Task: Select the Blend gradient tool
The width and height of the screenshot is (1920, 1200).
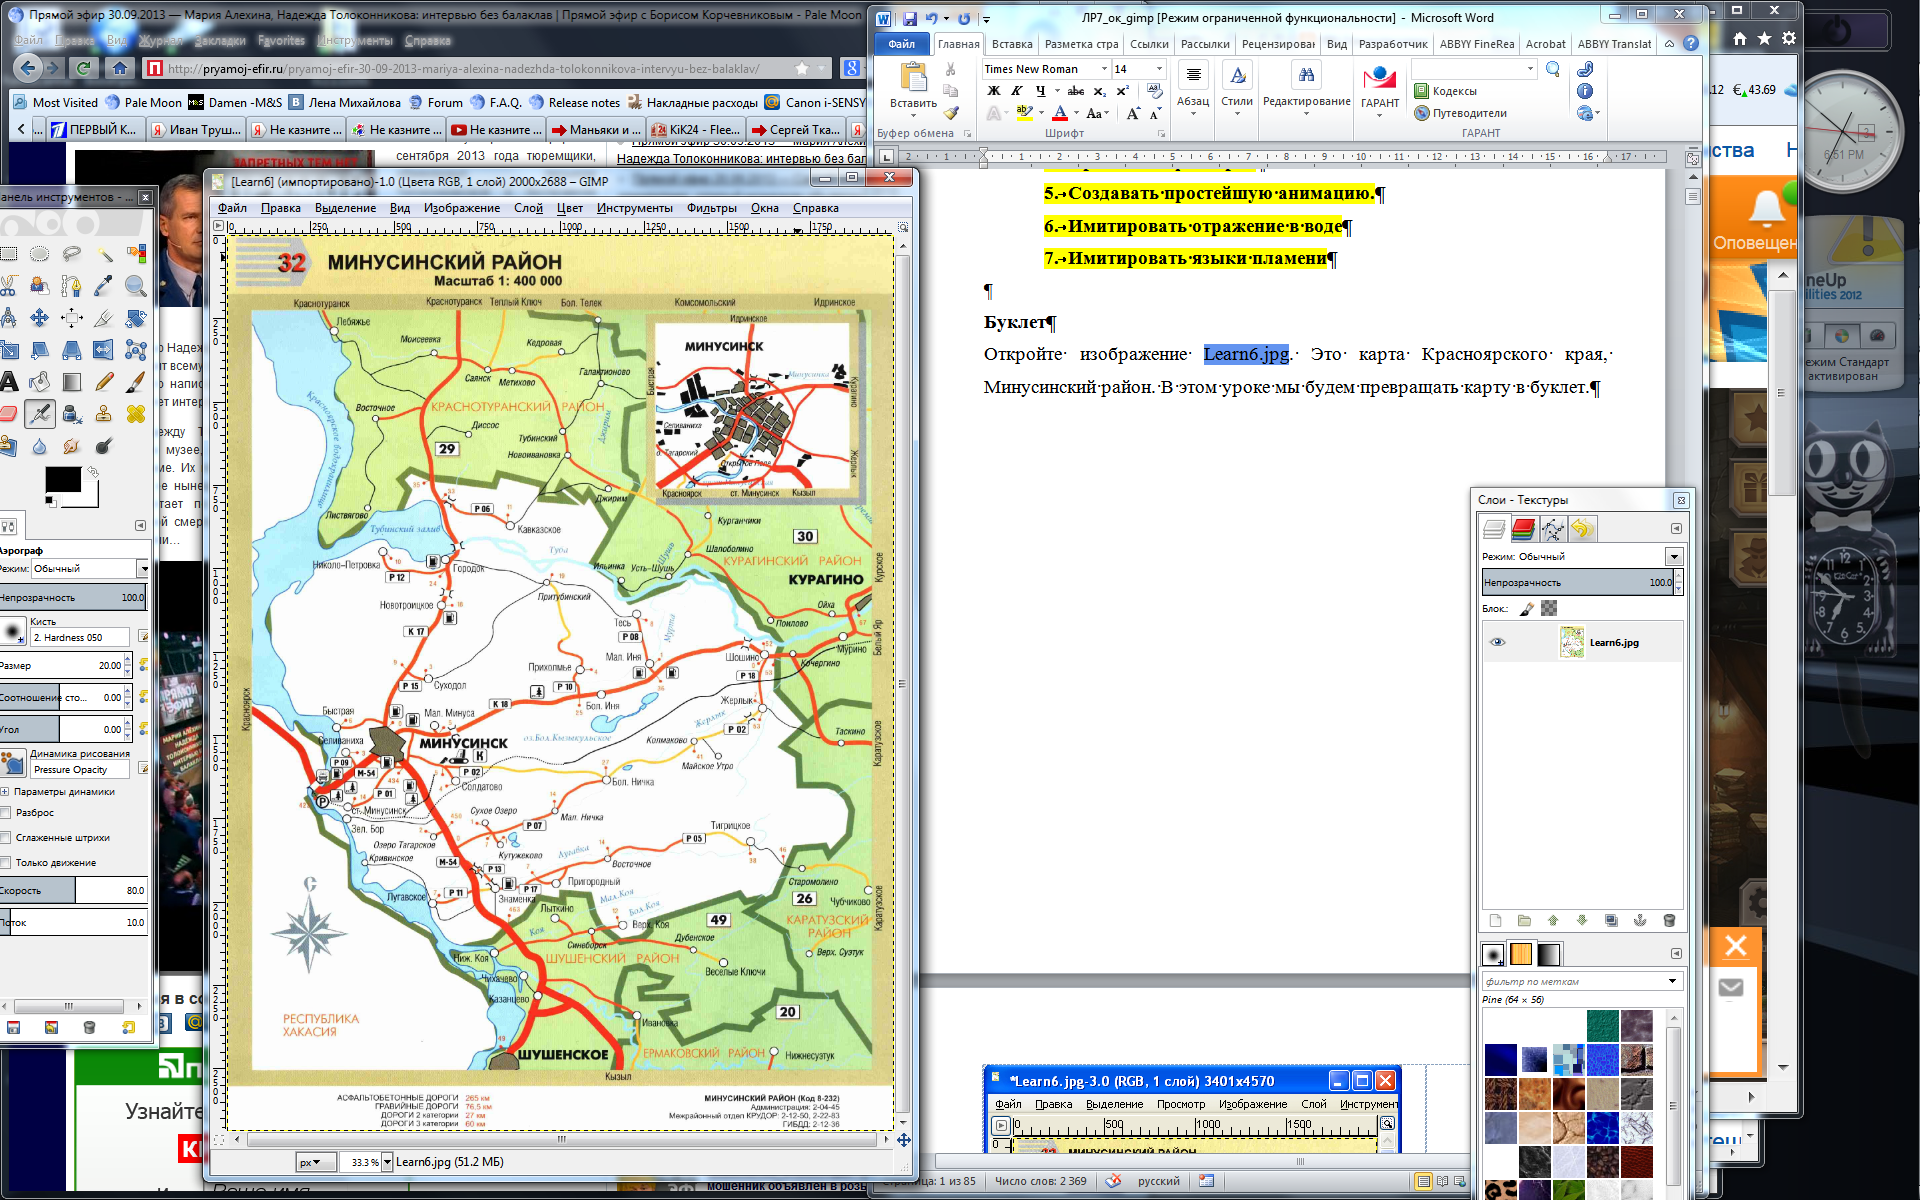Action: point(72,382)
